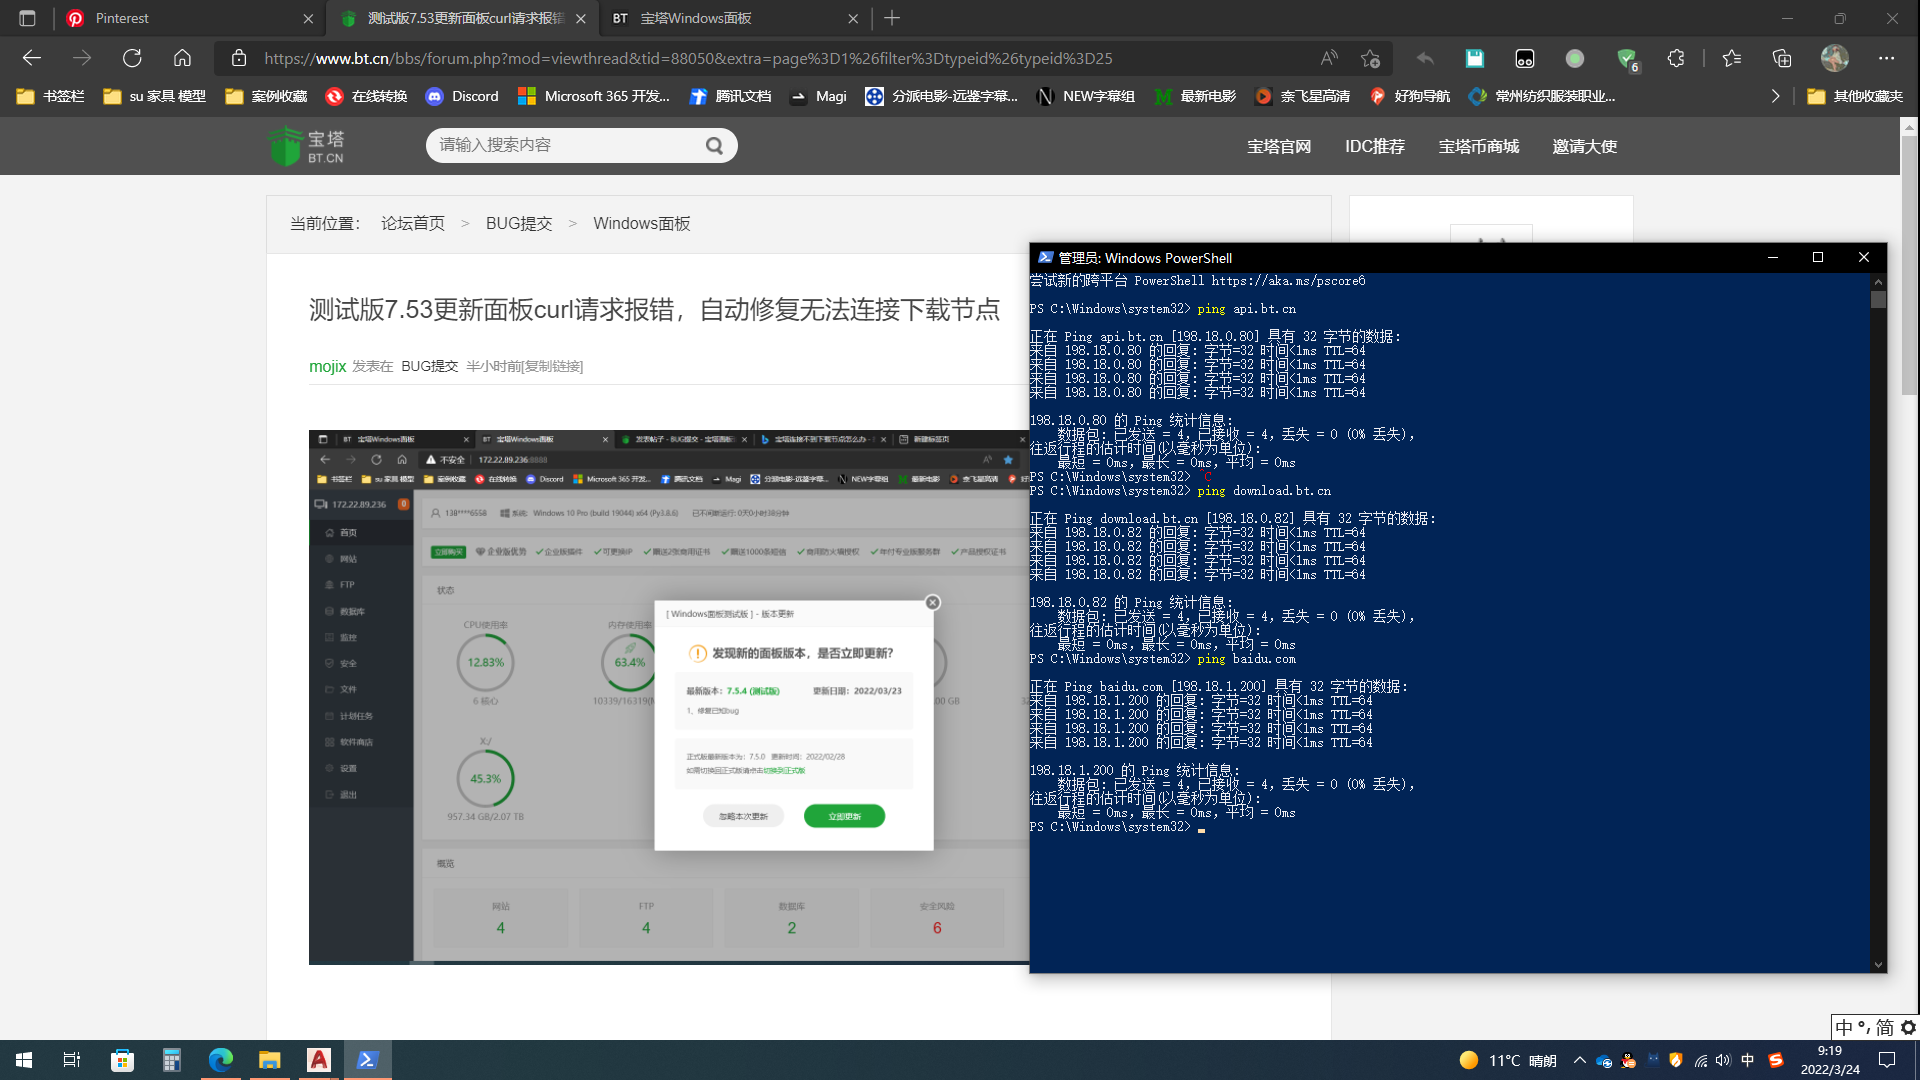Close the Pinterest tab
The width and height of the screenshot is (1920, 1080).
pyautogui.click(x=308, y=18)
